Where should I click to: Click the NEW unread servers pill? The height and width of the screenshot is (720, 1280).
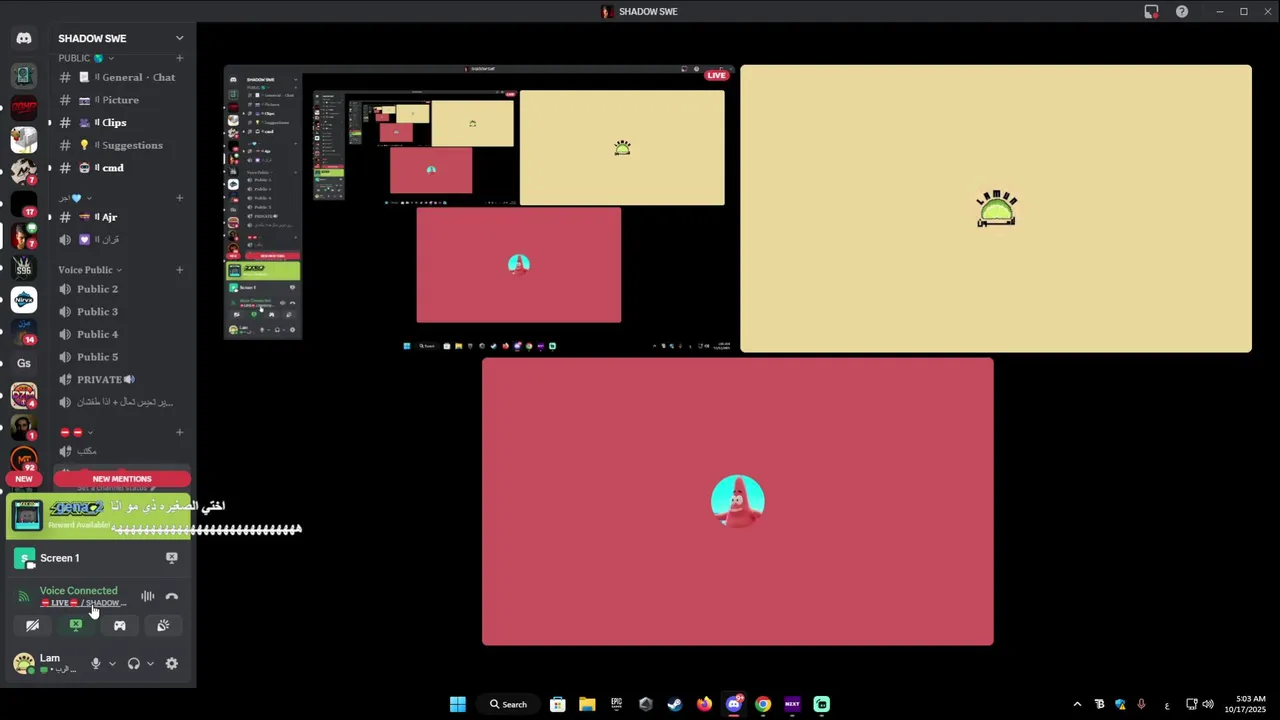pos(24,479)
